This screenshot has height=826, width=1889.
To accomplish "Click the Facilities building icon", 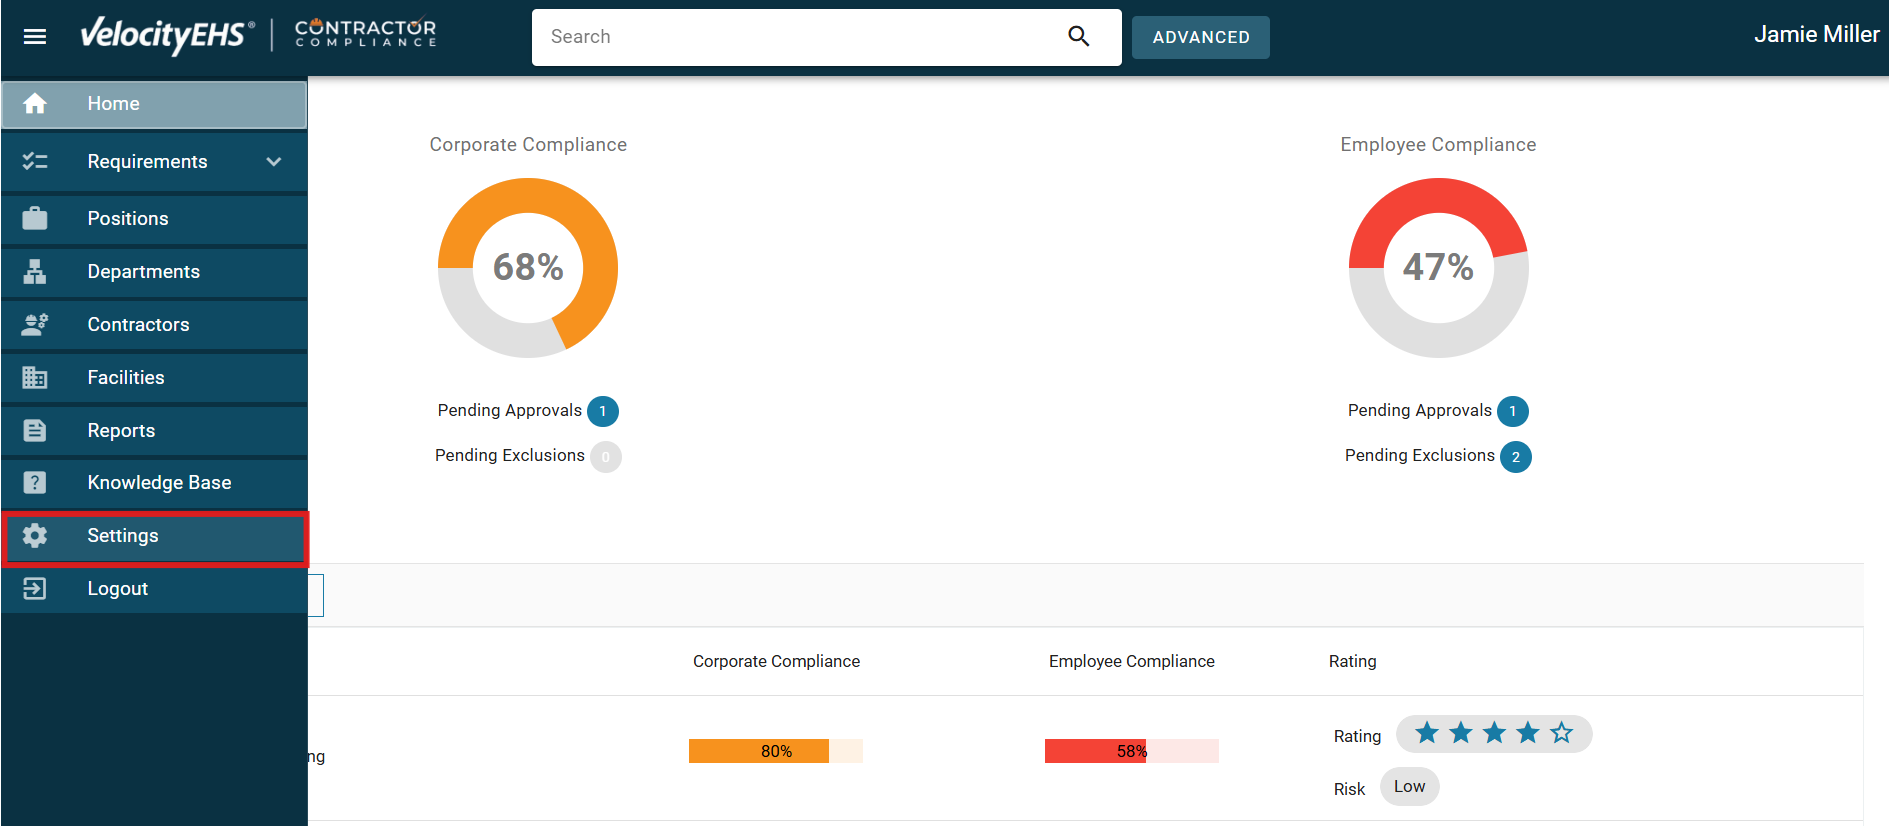I will tap(35, 378).
